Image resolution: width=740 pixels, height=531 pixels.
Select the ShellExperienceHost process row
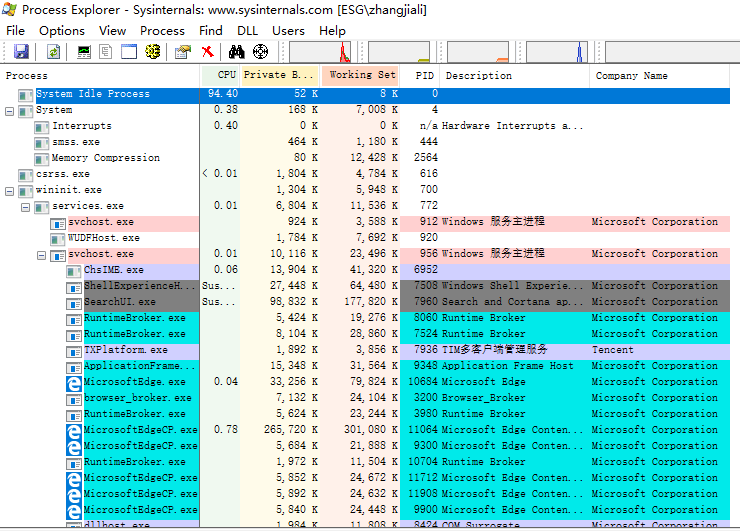[x=365, y=287]
